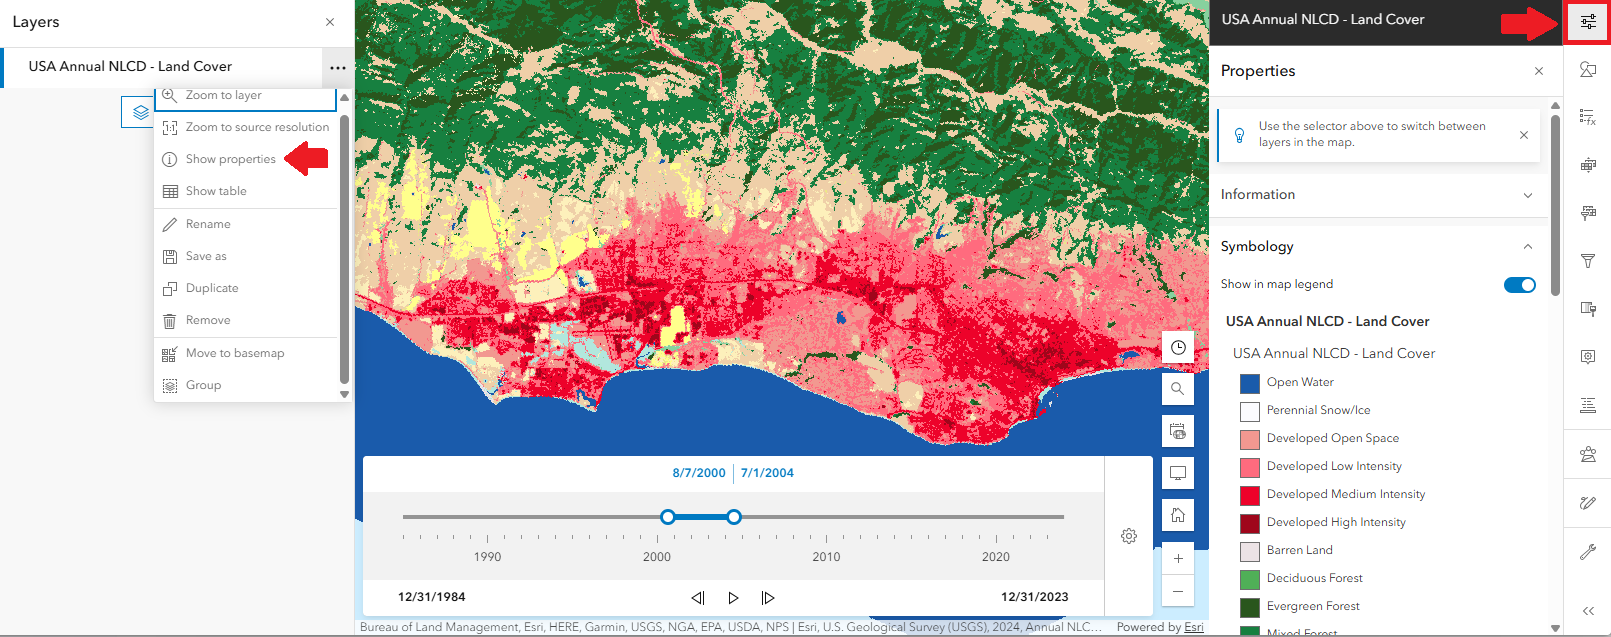The width and height of the screenshot is (1611, 637).
Task: Click Duplicate in the layer options menu
Action: [212, 288]
